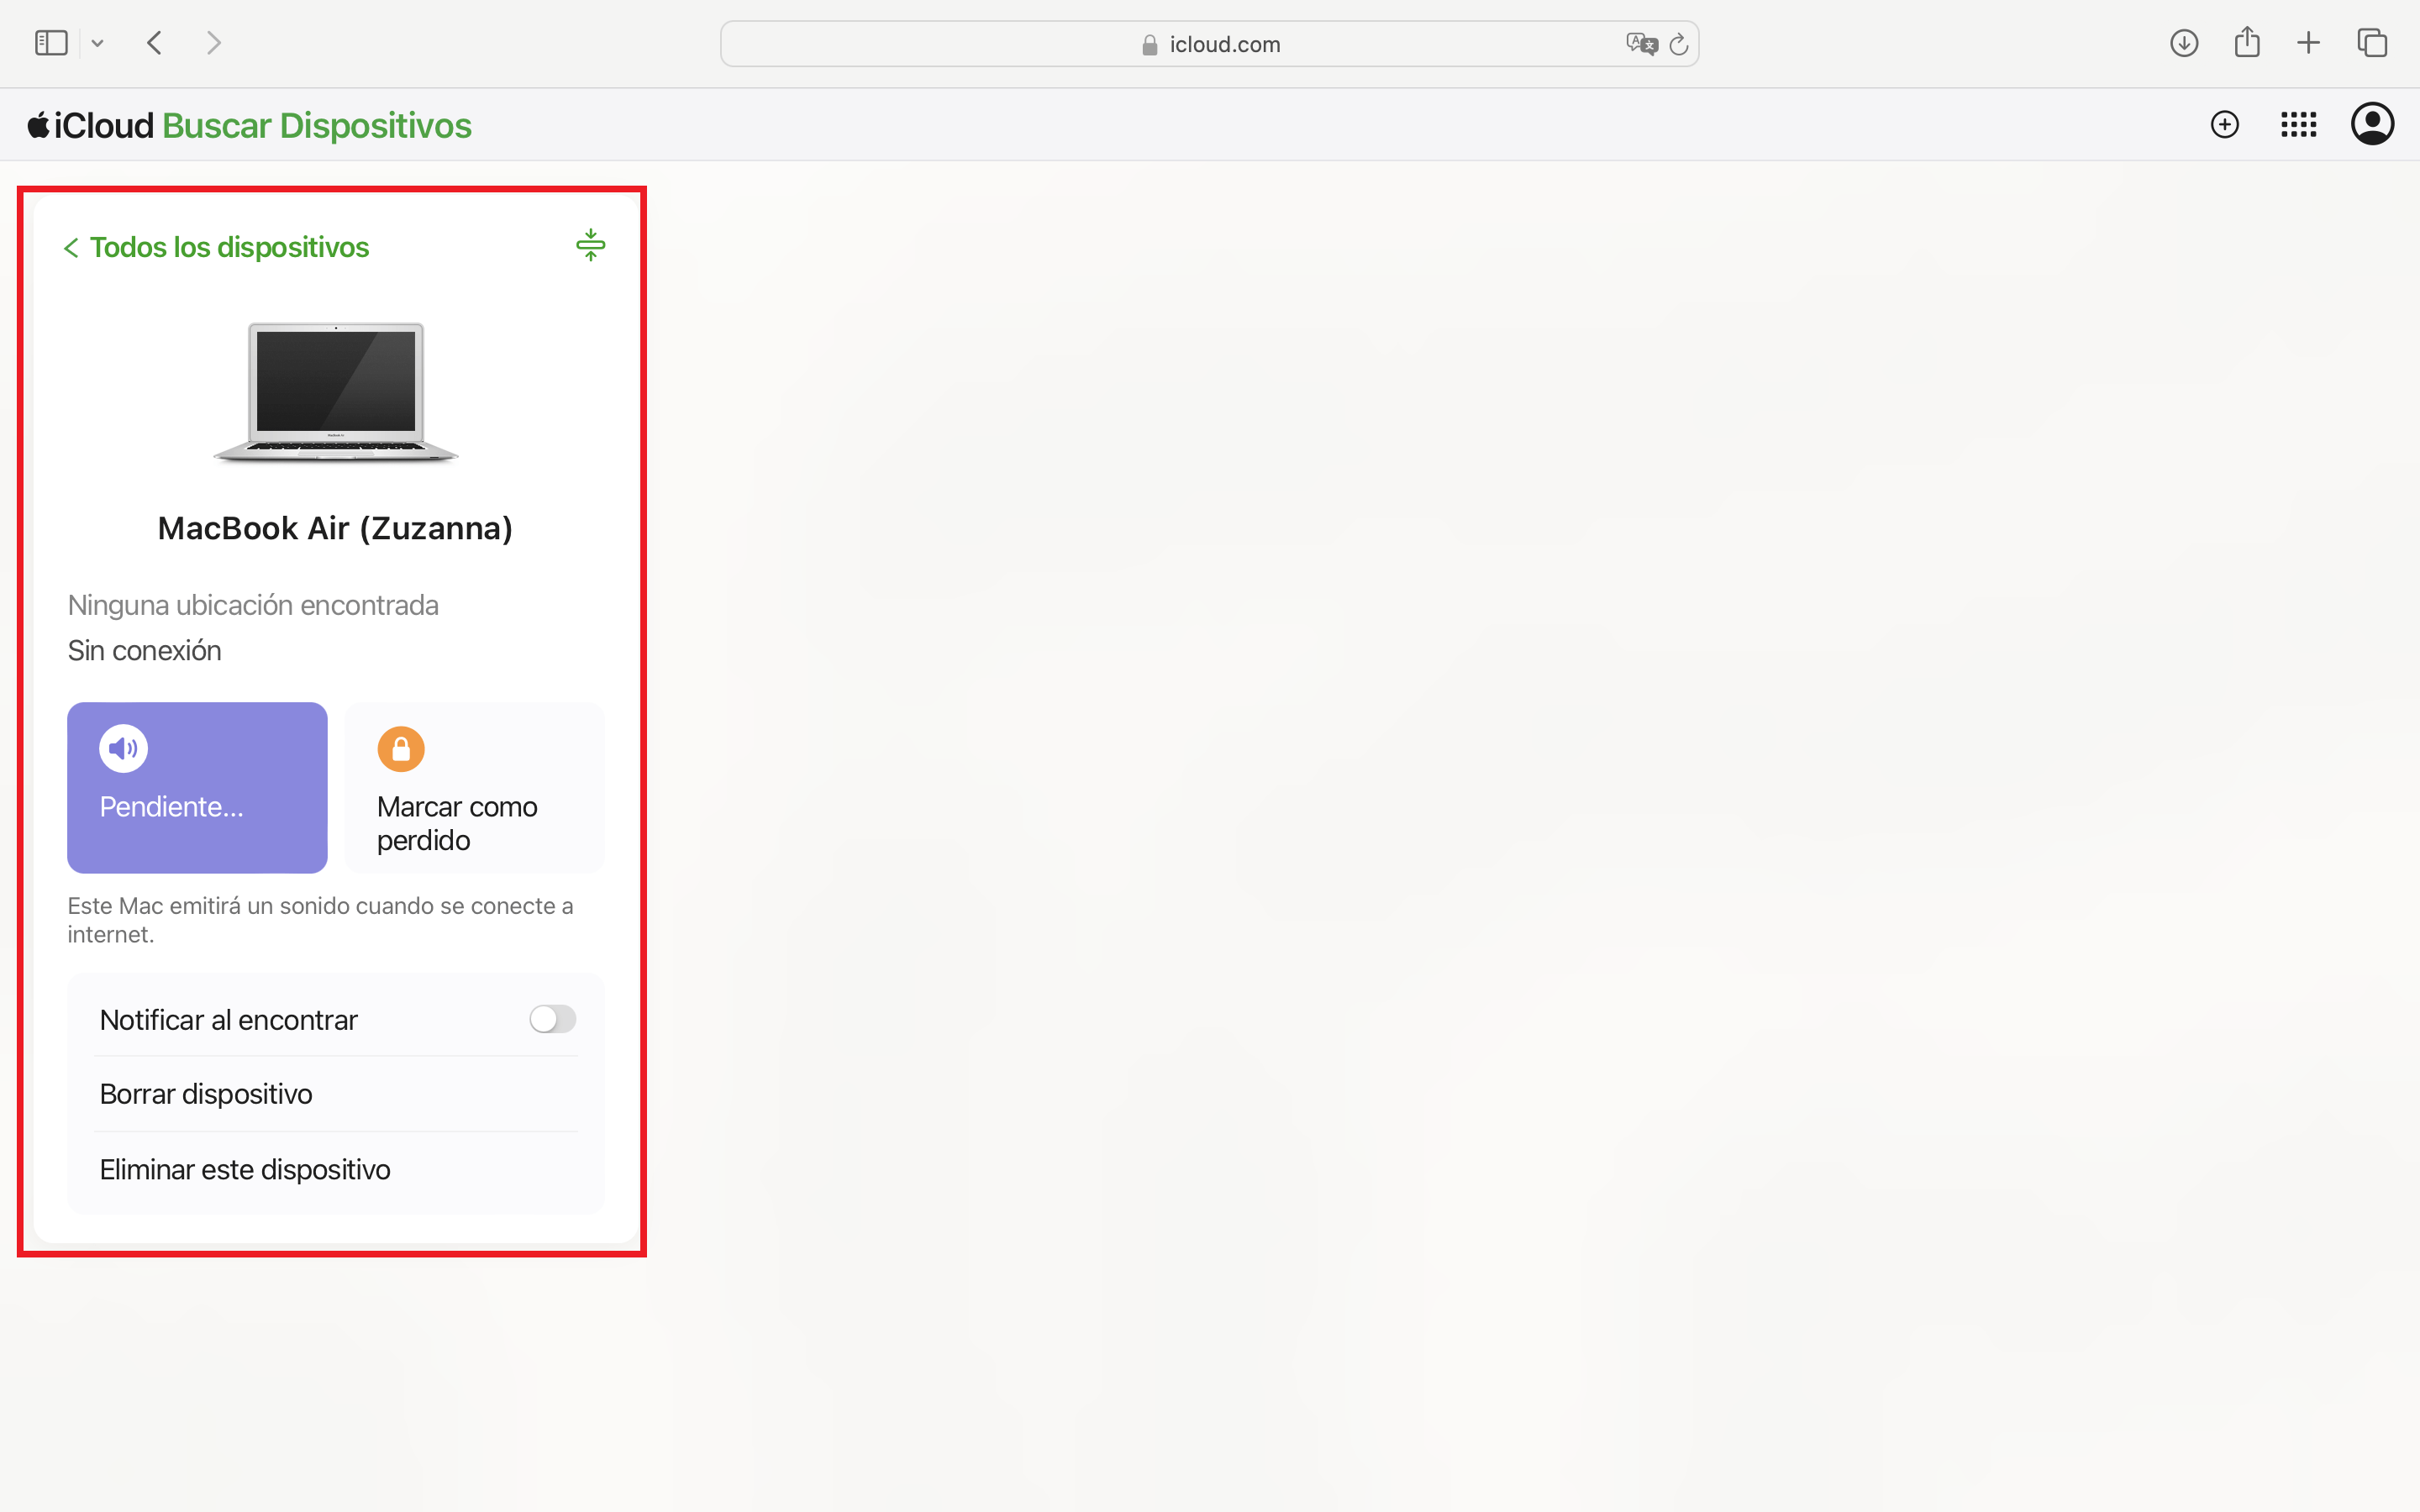The image size is (2420, 1512).
Task: Click the Sin conexión status text
Action: point(144,650)
